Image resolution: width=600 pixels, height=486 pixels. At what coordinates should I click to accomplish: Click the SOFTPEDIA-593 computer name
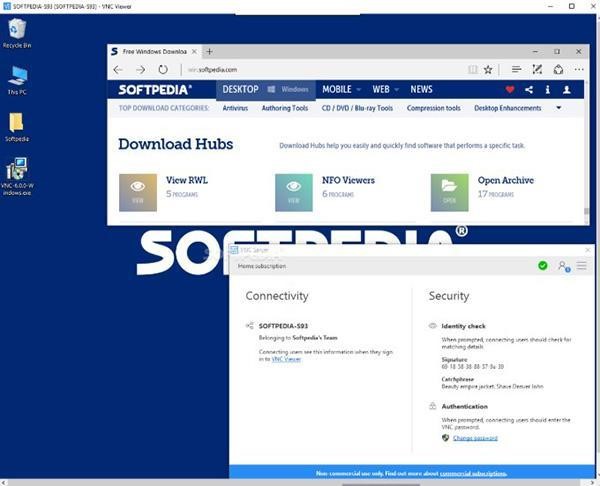tap(283, 326)
